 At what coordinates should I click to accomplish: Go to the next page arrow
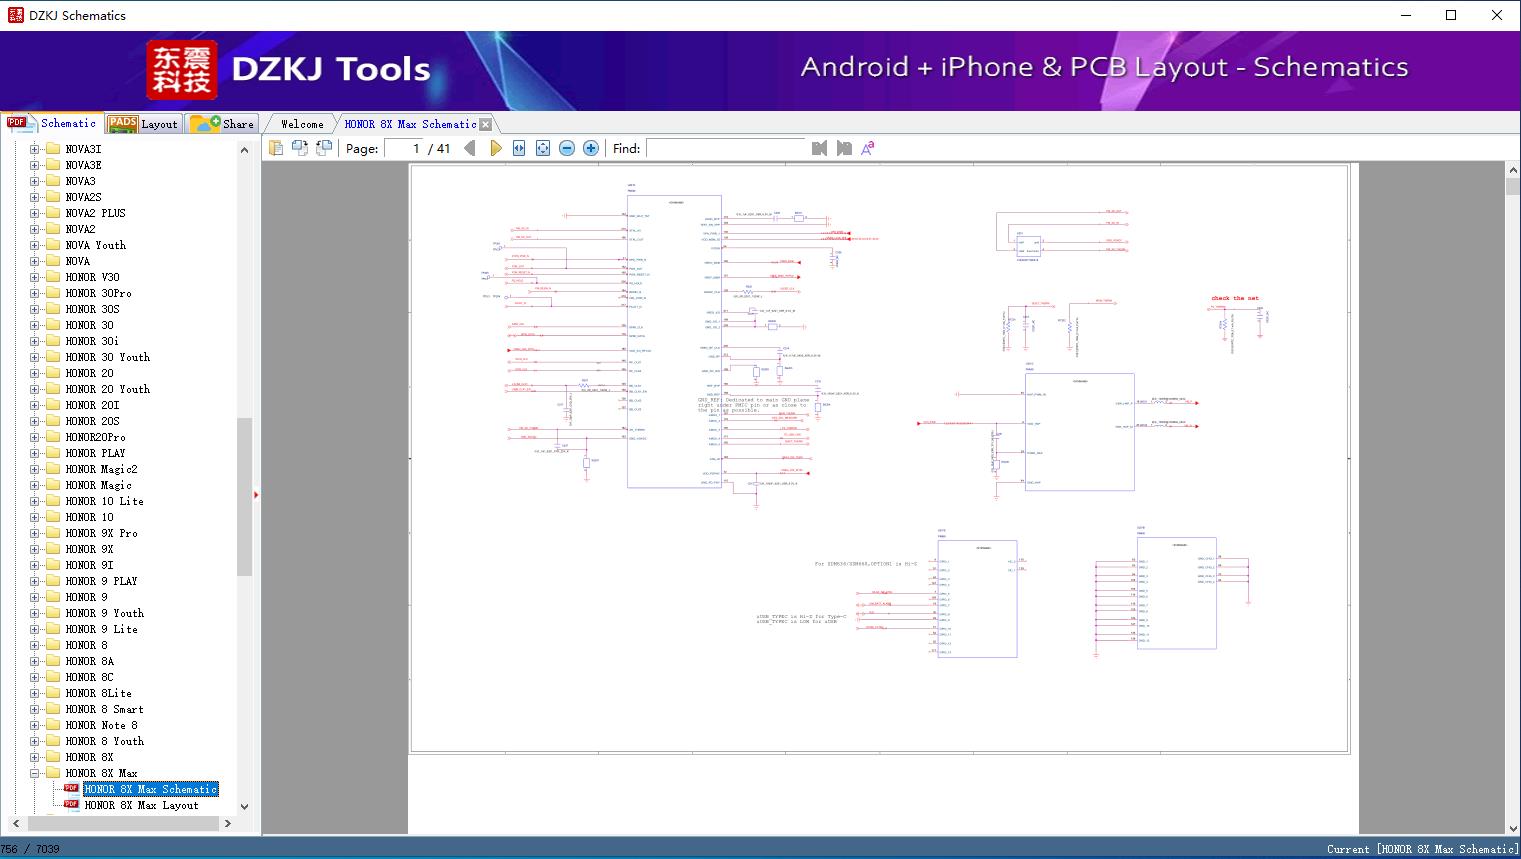click(495, 148)
